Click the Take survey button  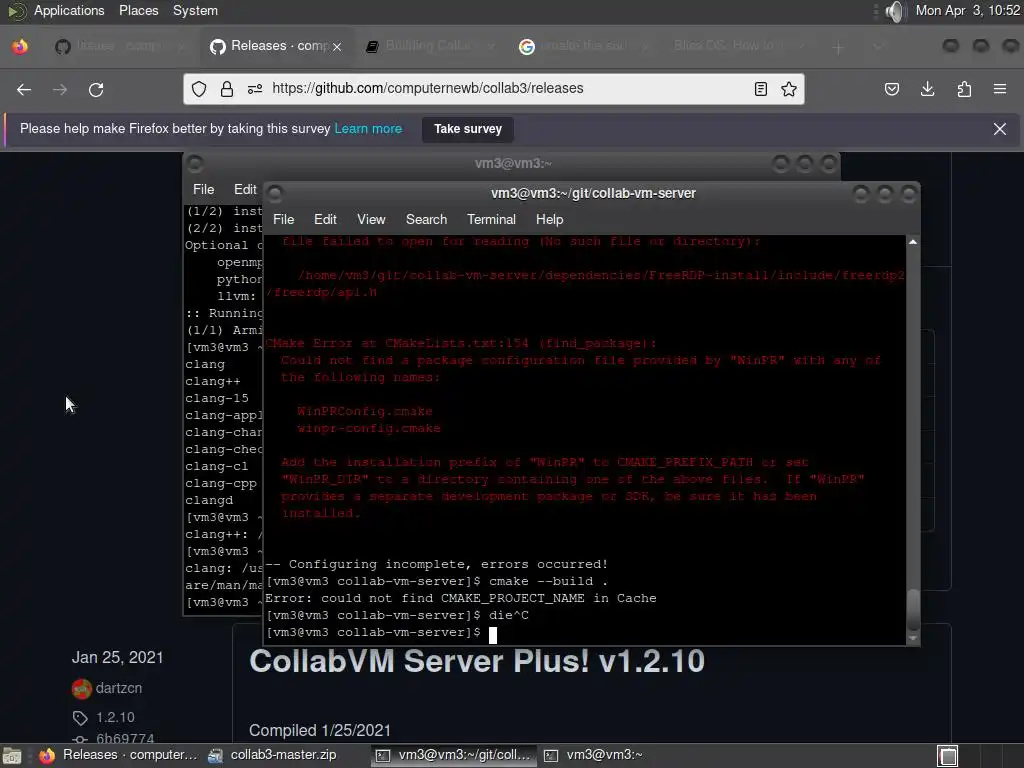tap(468, 129)
